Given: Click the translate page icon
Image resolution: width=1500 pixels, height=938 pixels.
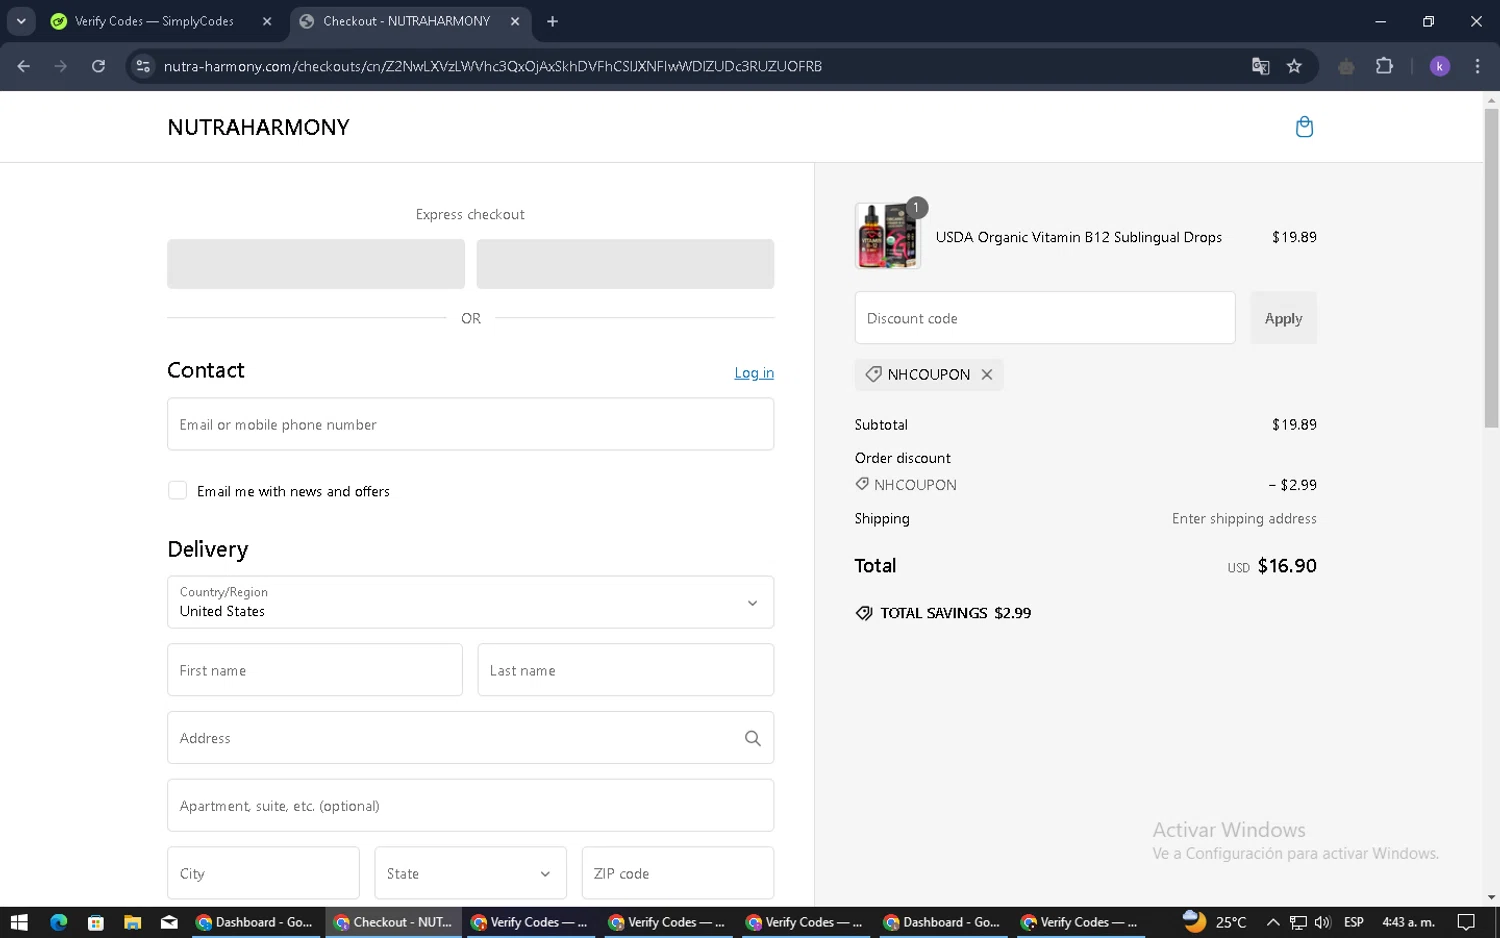Looking at the screenshot, I should pyautogui.click(x=1260, y=66).
